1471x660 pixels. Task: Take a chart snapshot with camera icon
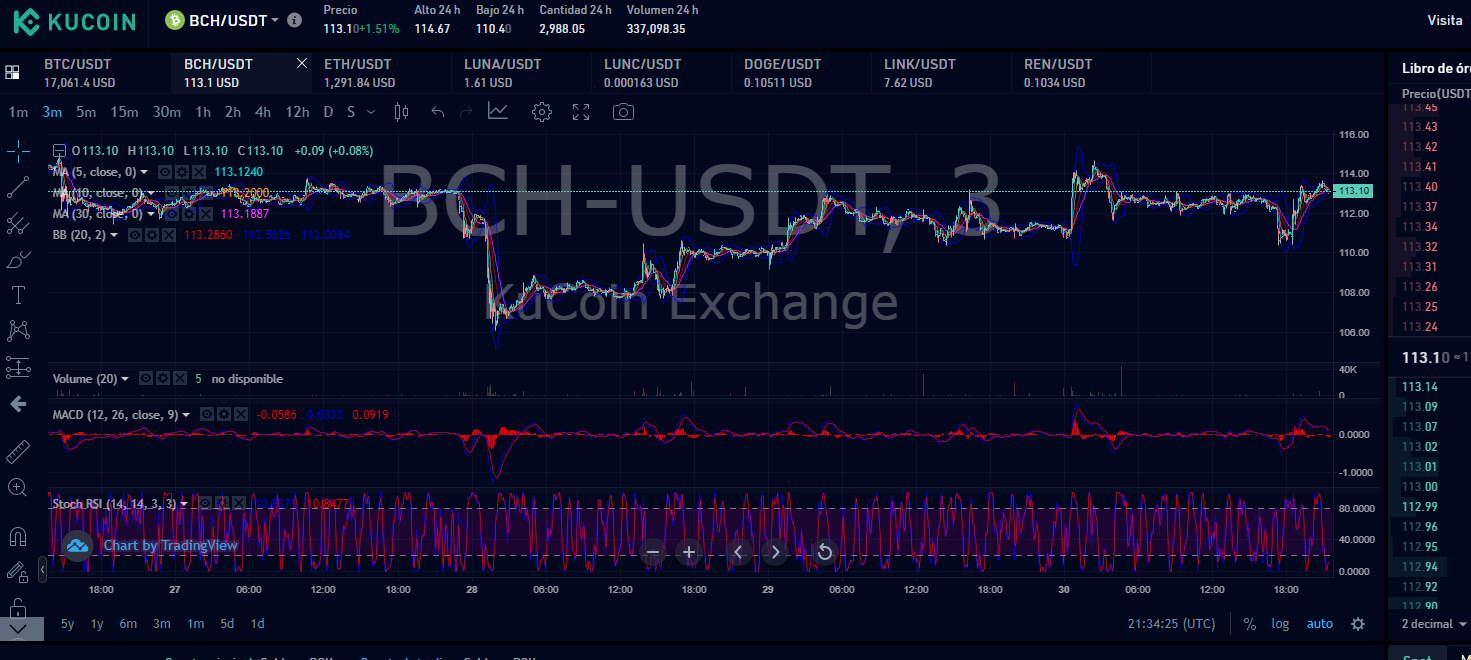(623, 112)
